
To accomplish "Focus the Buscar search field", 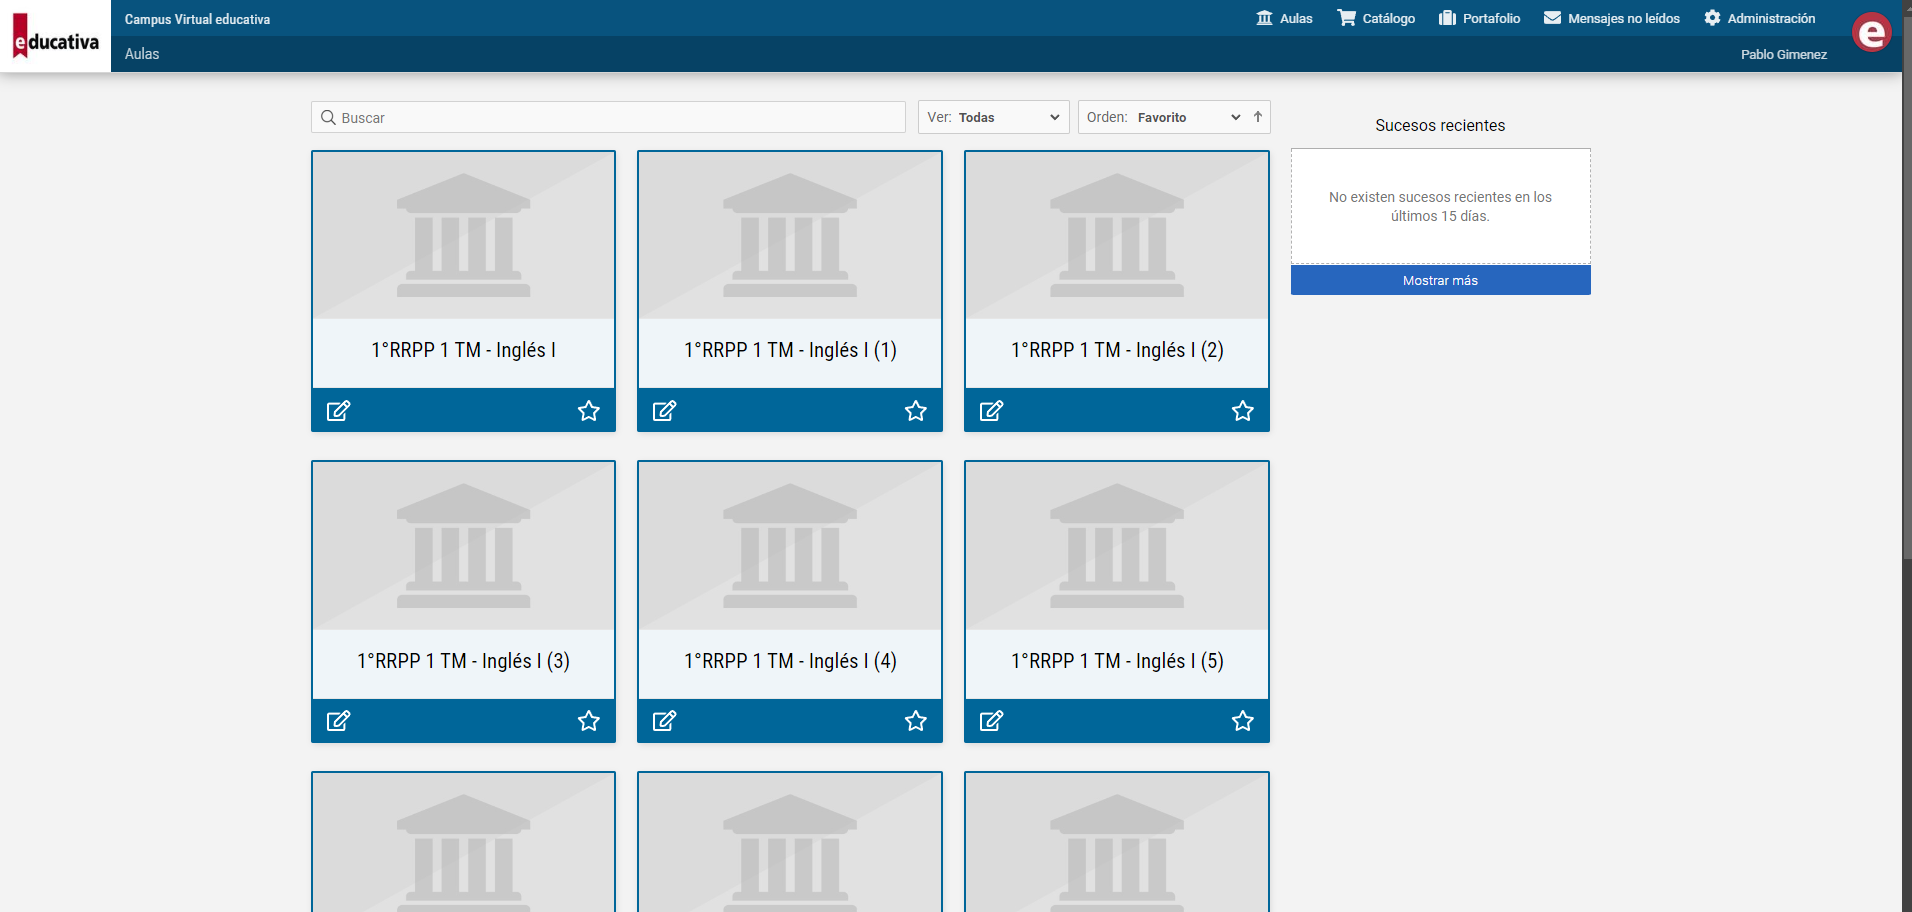I will pos(608,117).
